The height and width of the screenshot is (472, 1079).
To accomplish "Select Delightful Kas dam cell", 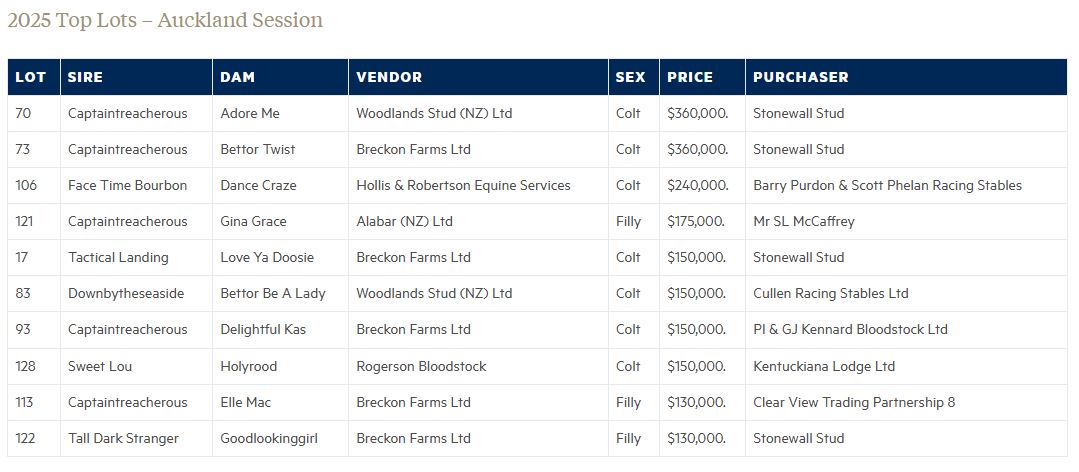I will pyautogui.click(x=263, y=329).
